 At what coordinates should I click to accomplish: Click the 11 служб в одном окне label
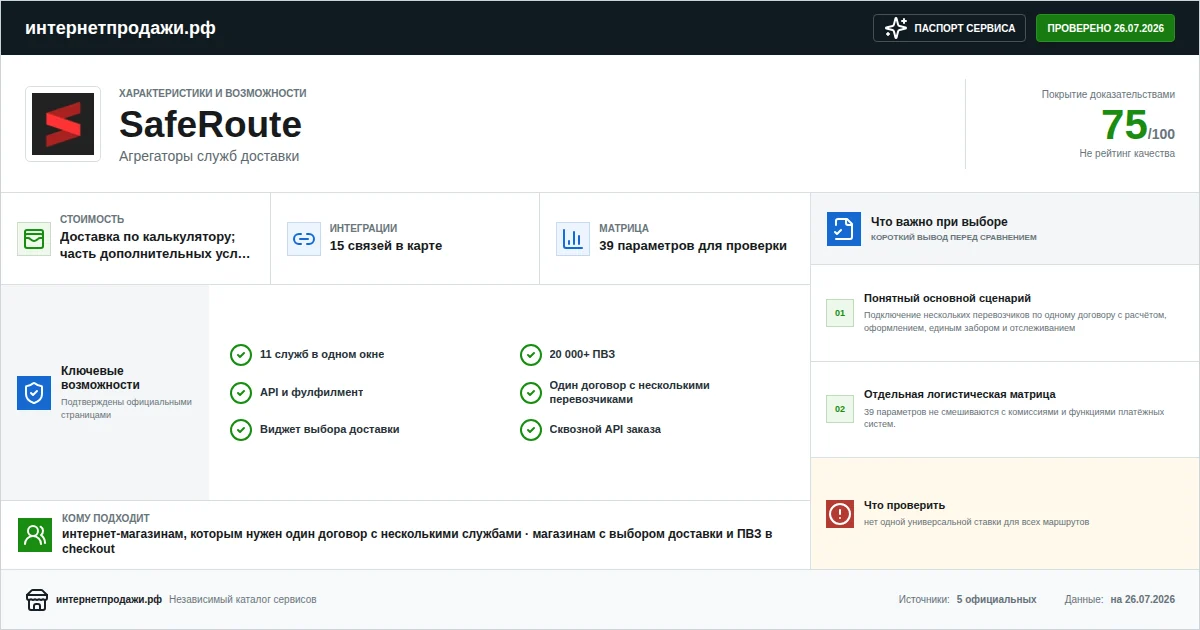coord(322,355)
